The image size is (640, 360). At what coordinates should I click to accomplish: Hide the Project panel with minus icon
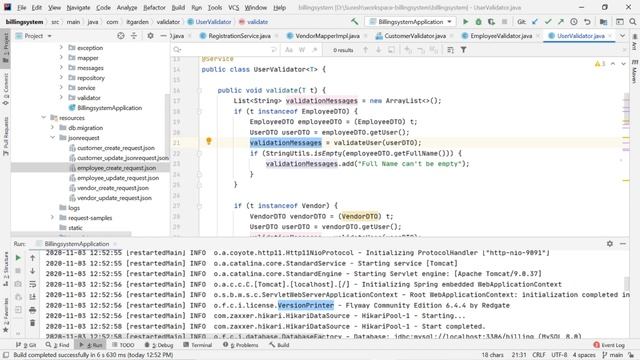pyautogui.click(x=163, y=36)
